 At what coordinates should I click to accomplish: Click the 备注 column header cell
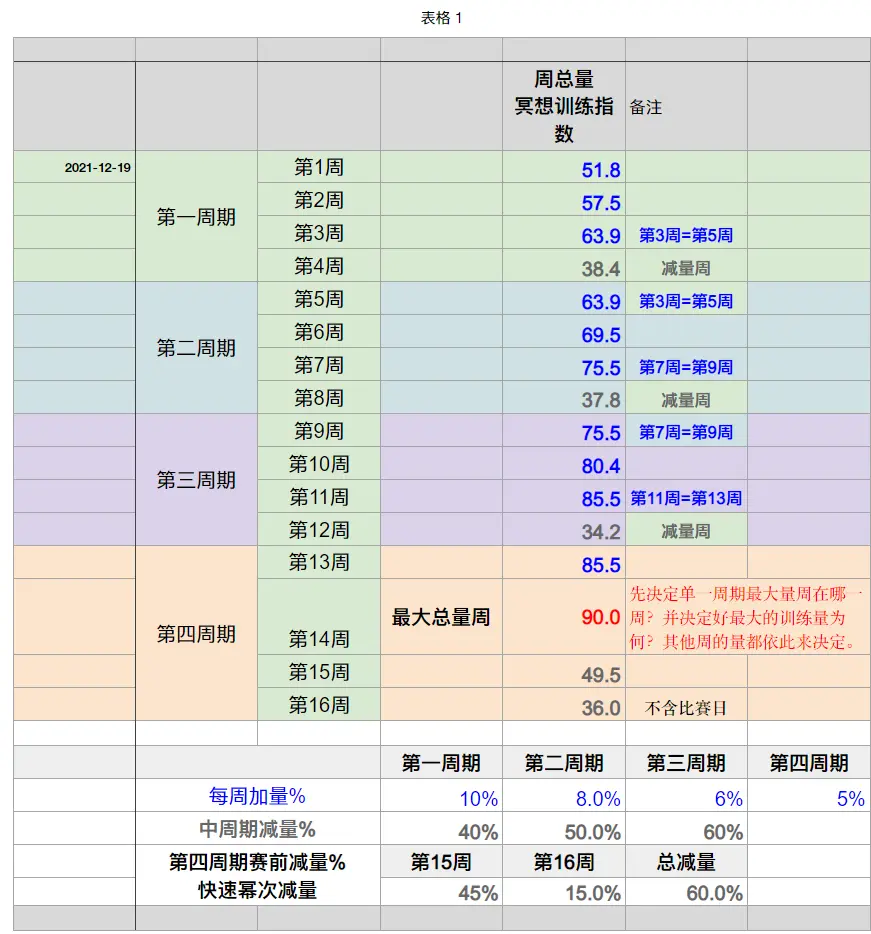(646, 107)
